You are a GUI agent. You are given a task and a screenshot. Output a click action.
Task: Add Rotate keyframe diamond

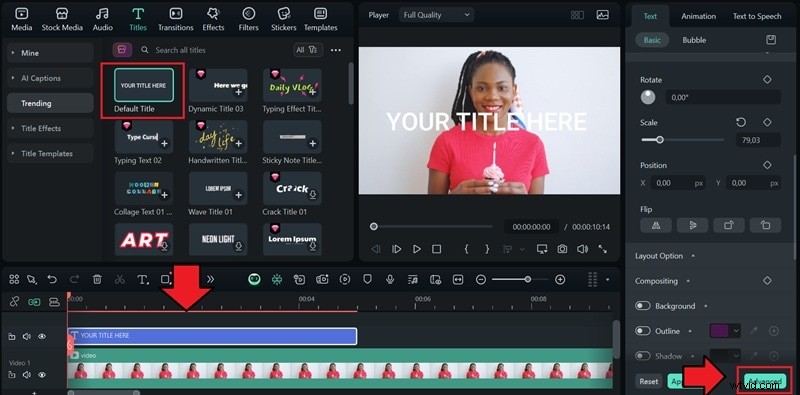tap(767, 80)
